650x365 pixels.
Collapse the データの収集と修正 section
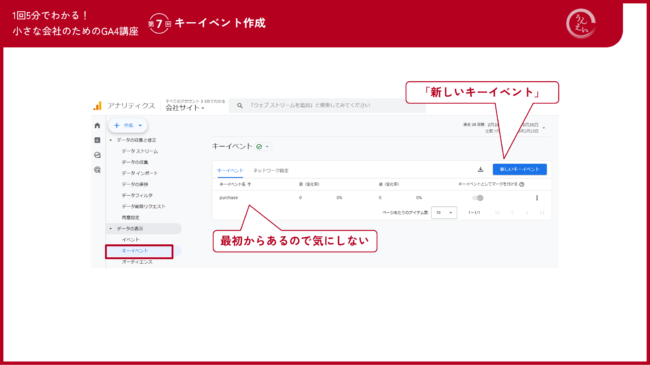point(111,140)
